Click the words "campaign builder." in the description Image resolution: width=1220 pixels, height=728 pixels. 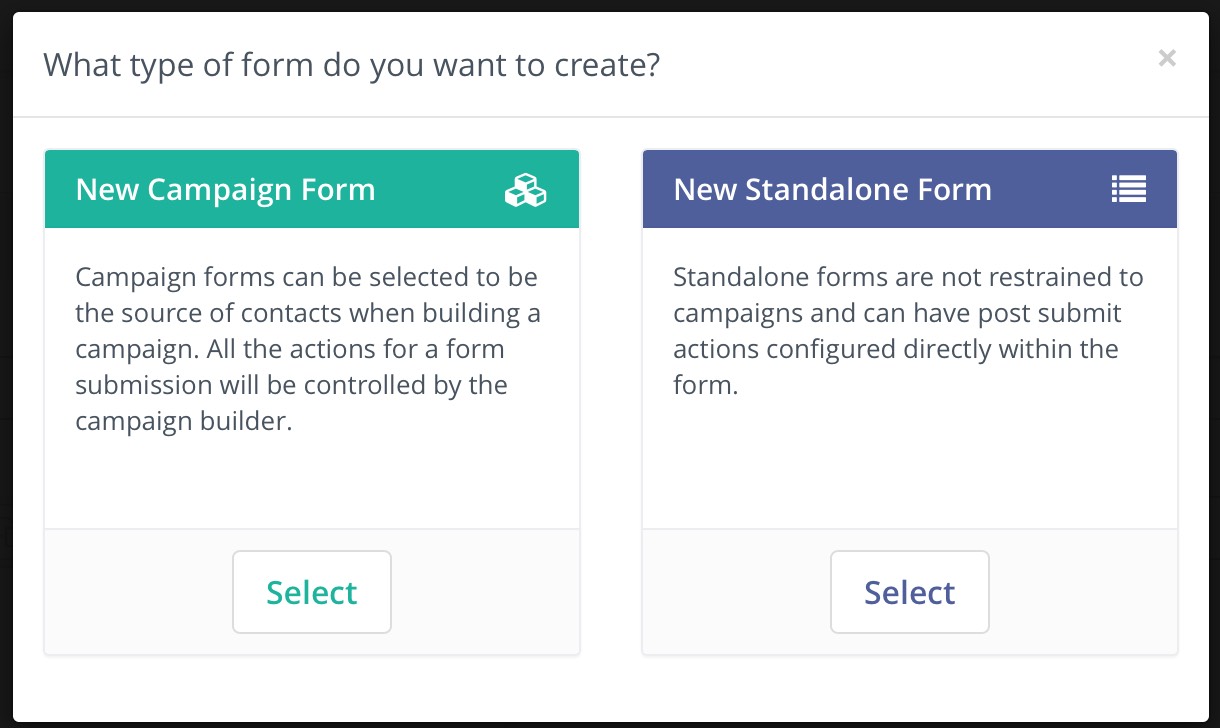click(x=184, y=422)
